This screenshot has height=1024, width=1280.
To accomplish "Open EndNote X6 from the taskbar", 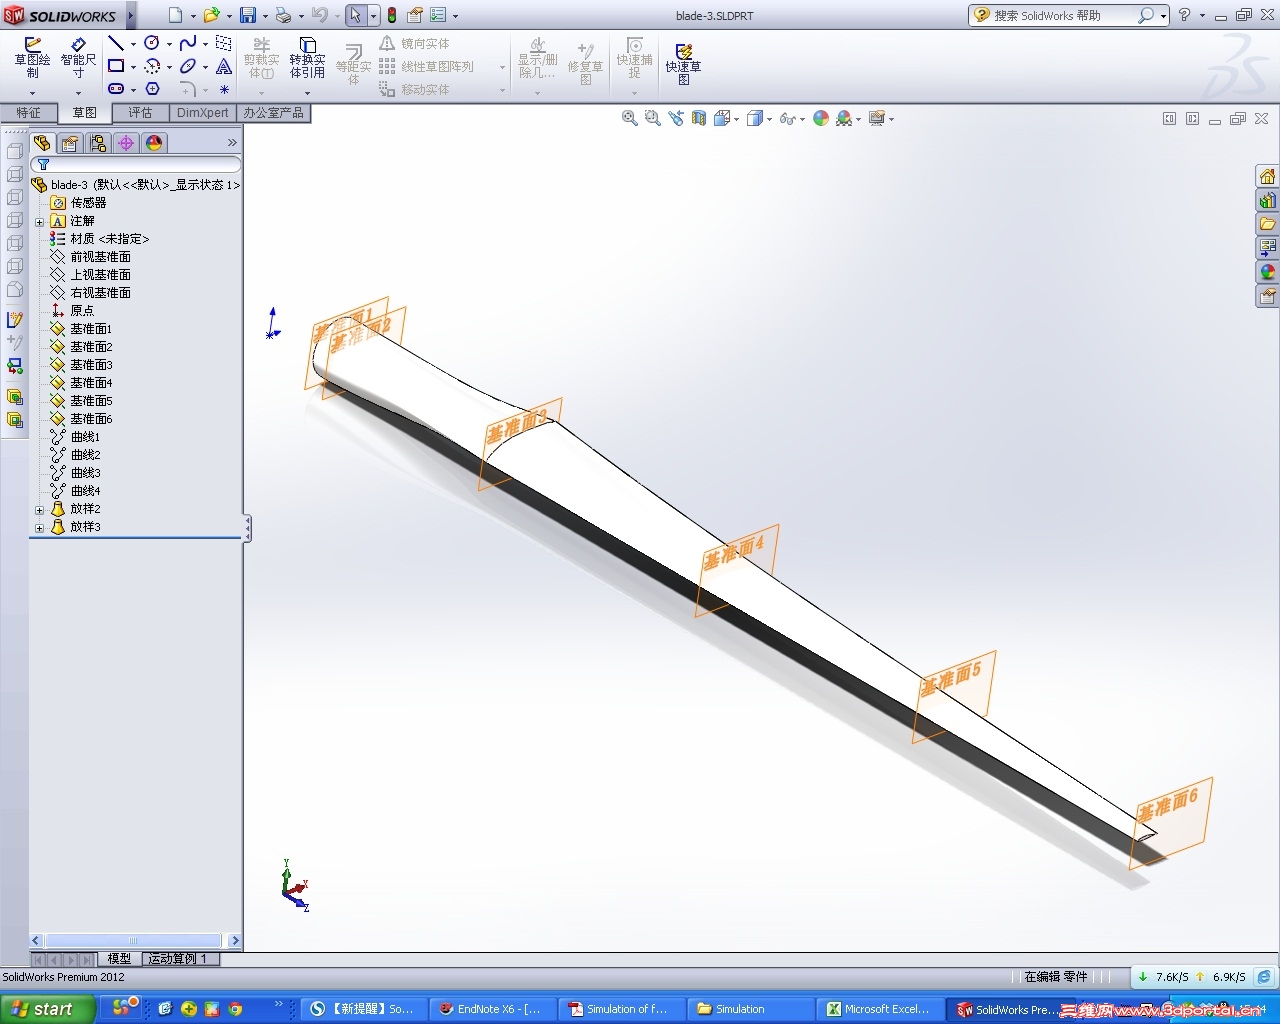I will 491,1009.
